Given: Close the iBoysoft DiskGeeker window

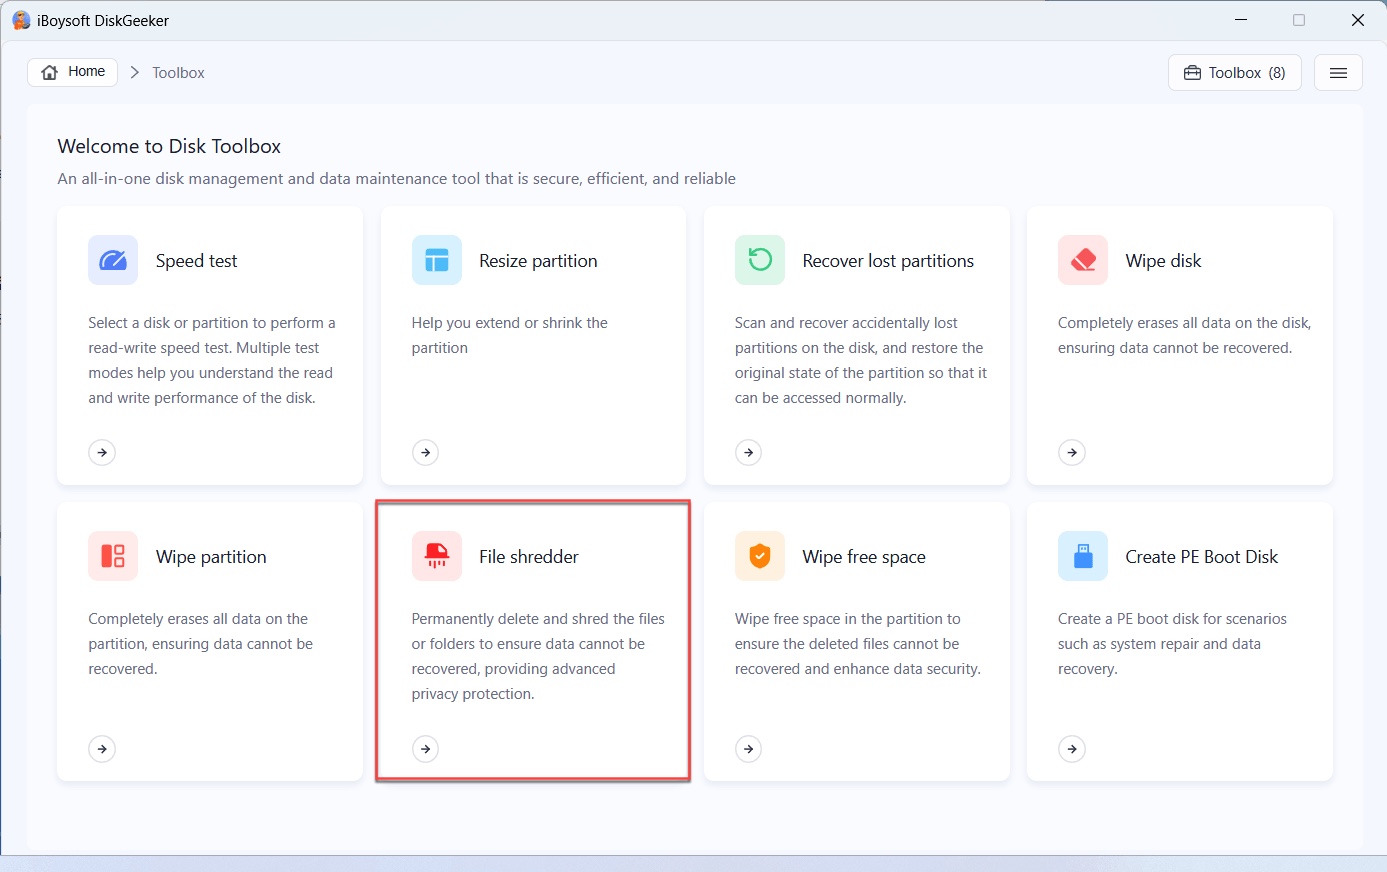Looking at the screenshot, I should (1358, 20).
